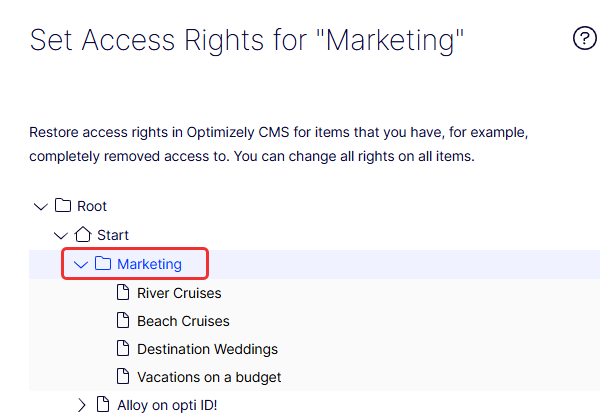Screen dimensions: 613x415
Task: Choose Destination Weddings item
Action: coord(207,349)
